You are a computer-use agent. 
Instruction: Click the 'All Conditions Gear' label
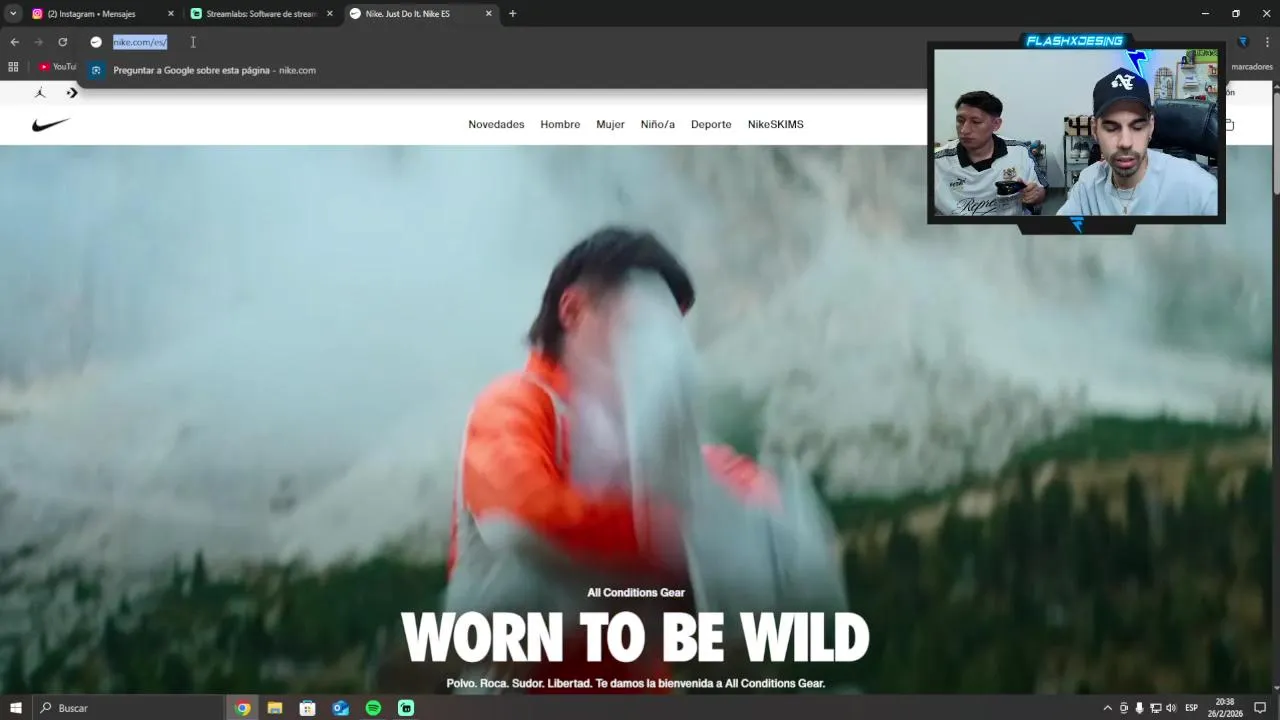[x=636, y=593]
